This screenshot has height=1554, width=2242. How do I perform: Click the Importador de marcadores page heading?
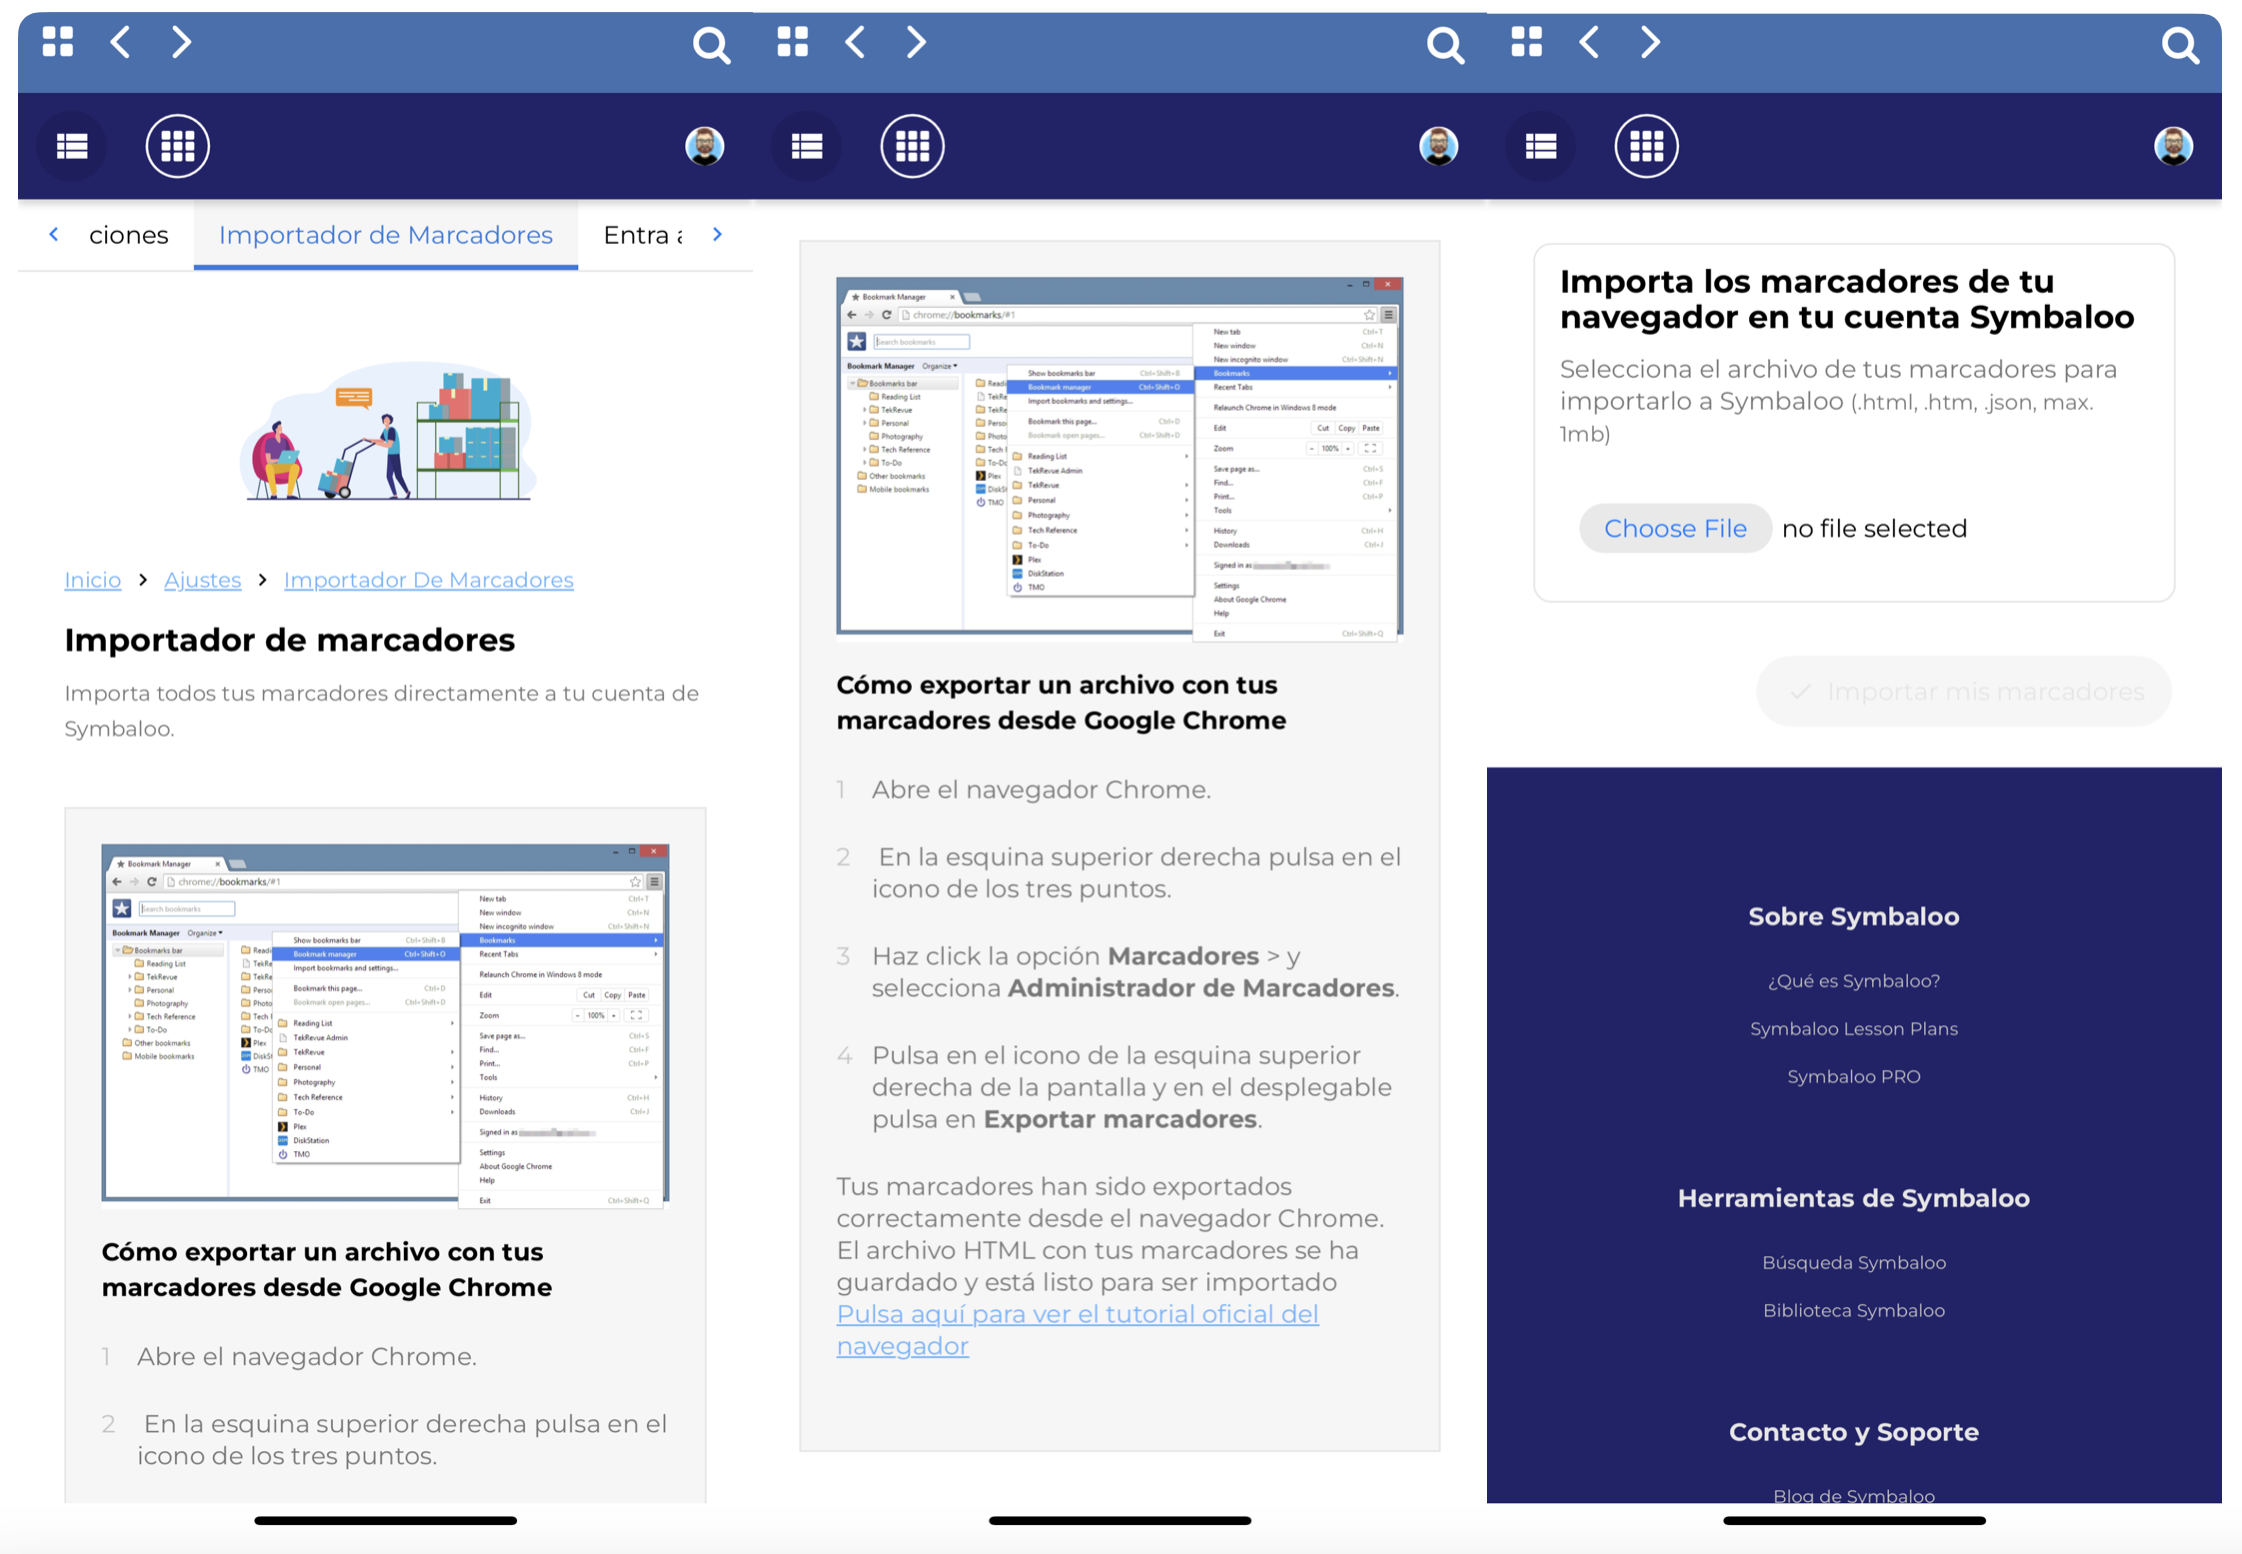(x=290, y=640)
